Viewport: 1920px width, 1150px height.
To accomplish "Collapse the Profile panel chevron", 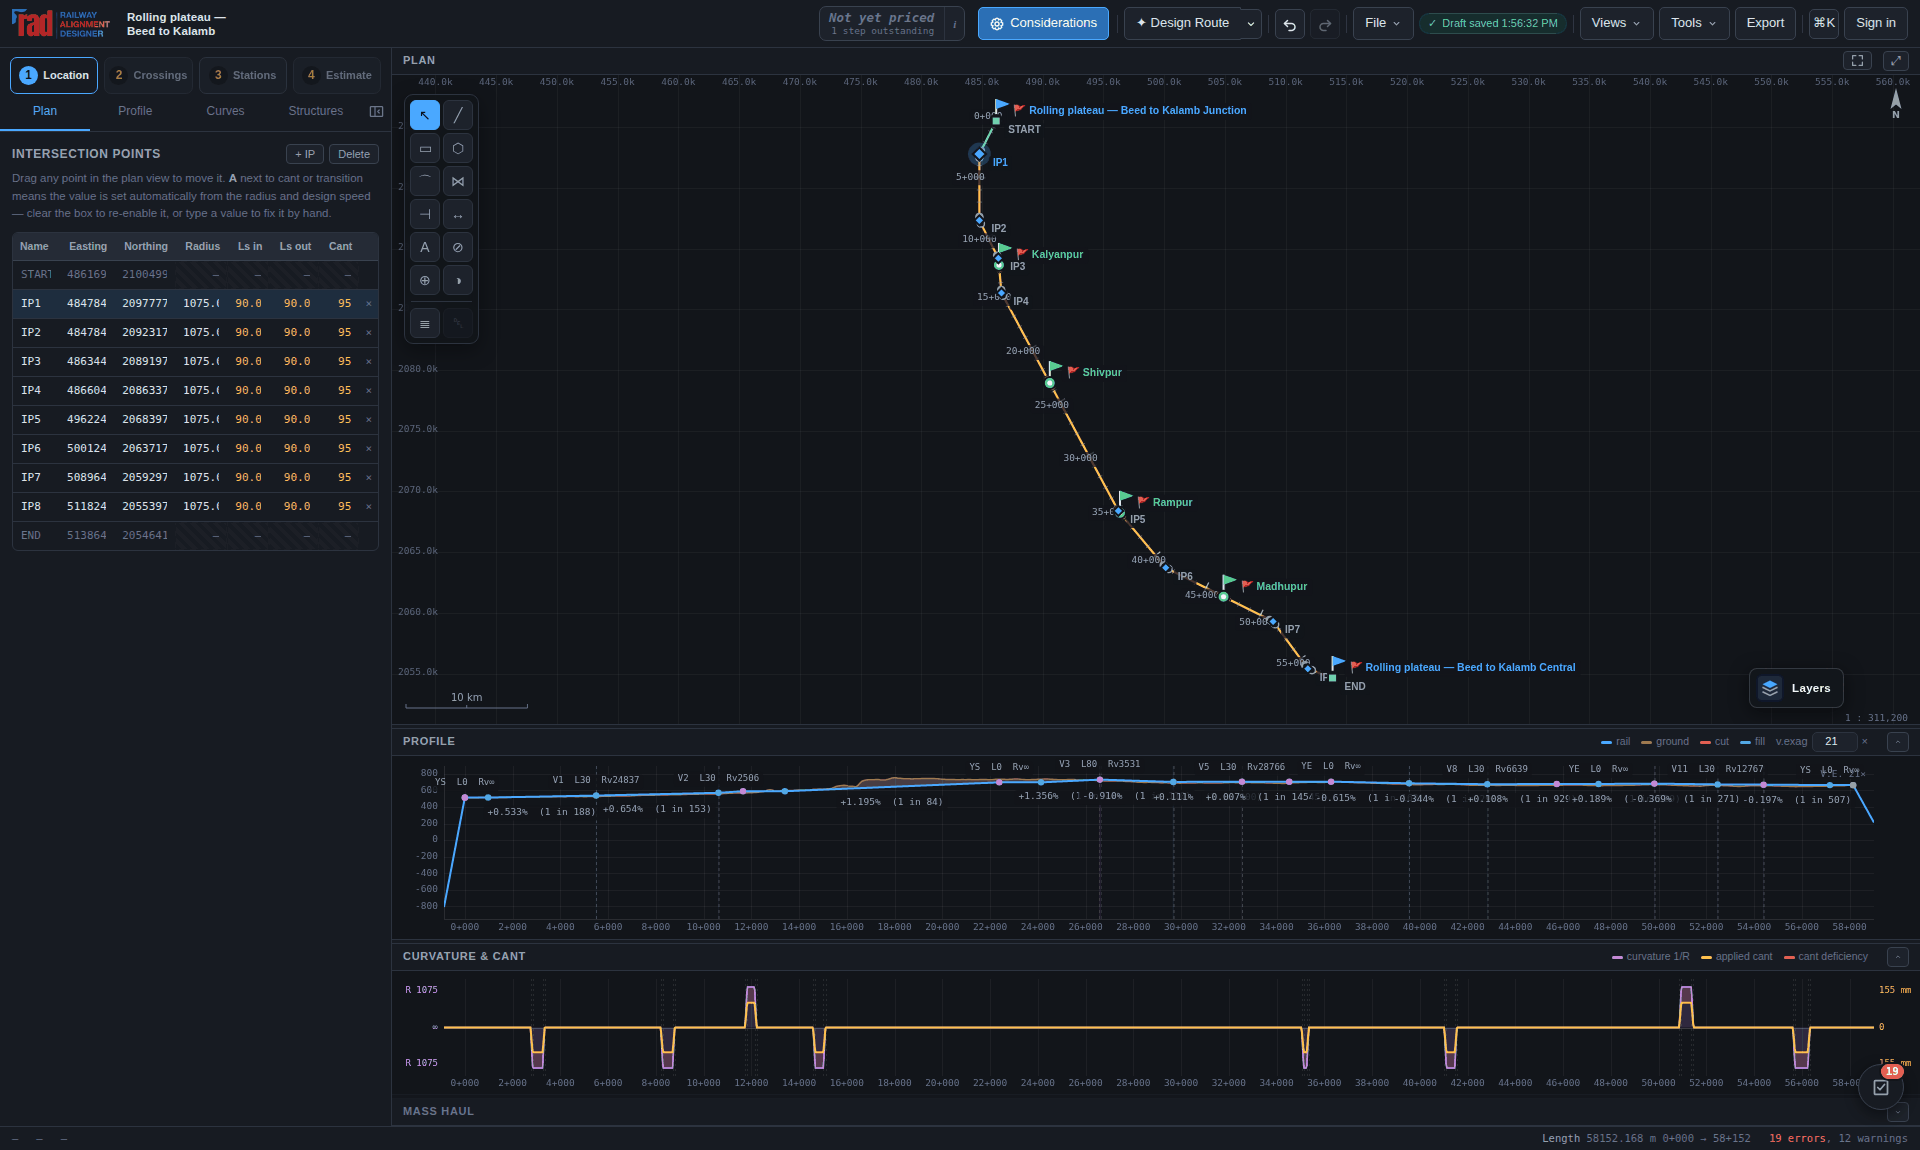I will pyautogui.click(x=1898, y=742).
